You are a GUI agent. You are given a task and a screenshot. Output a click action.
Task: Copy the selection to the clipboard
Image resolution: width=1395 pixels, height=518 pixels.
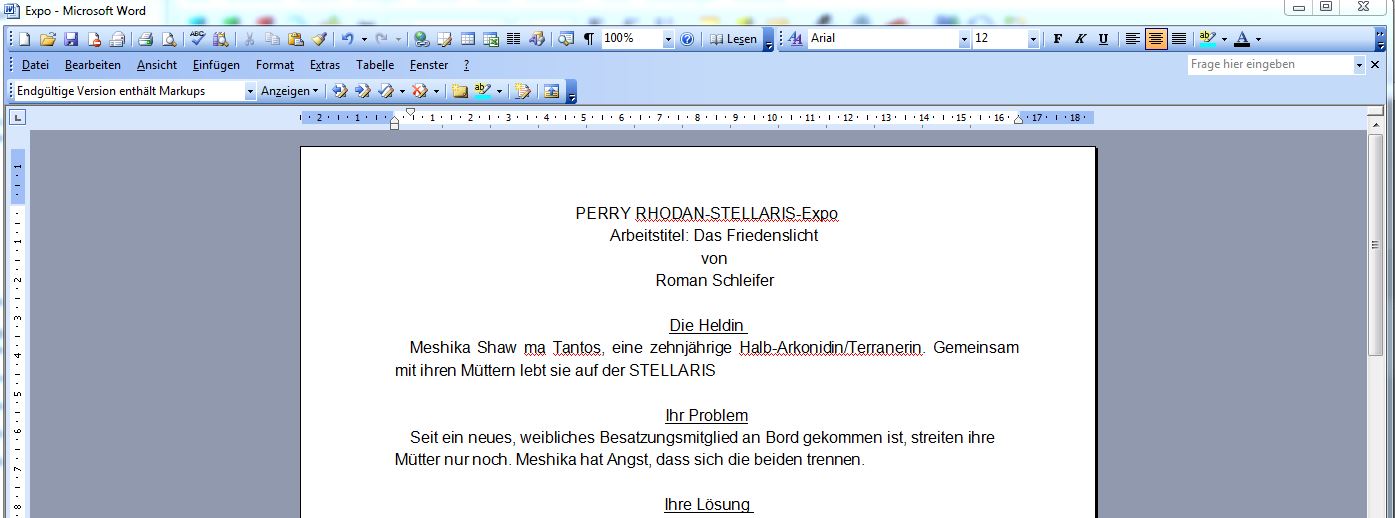point(272,39)
